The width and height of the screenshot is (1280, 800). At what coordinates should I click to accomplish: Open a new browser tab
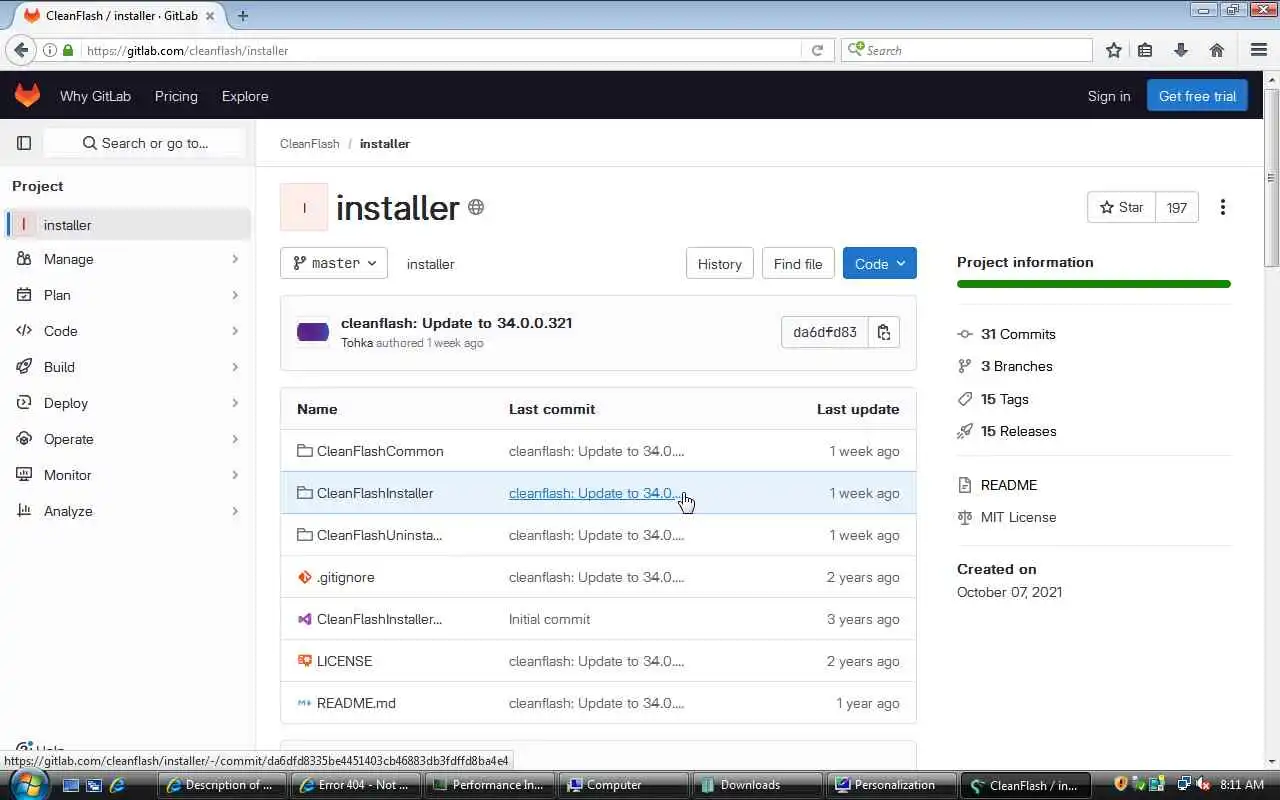point(243,15)
